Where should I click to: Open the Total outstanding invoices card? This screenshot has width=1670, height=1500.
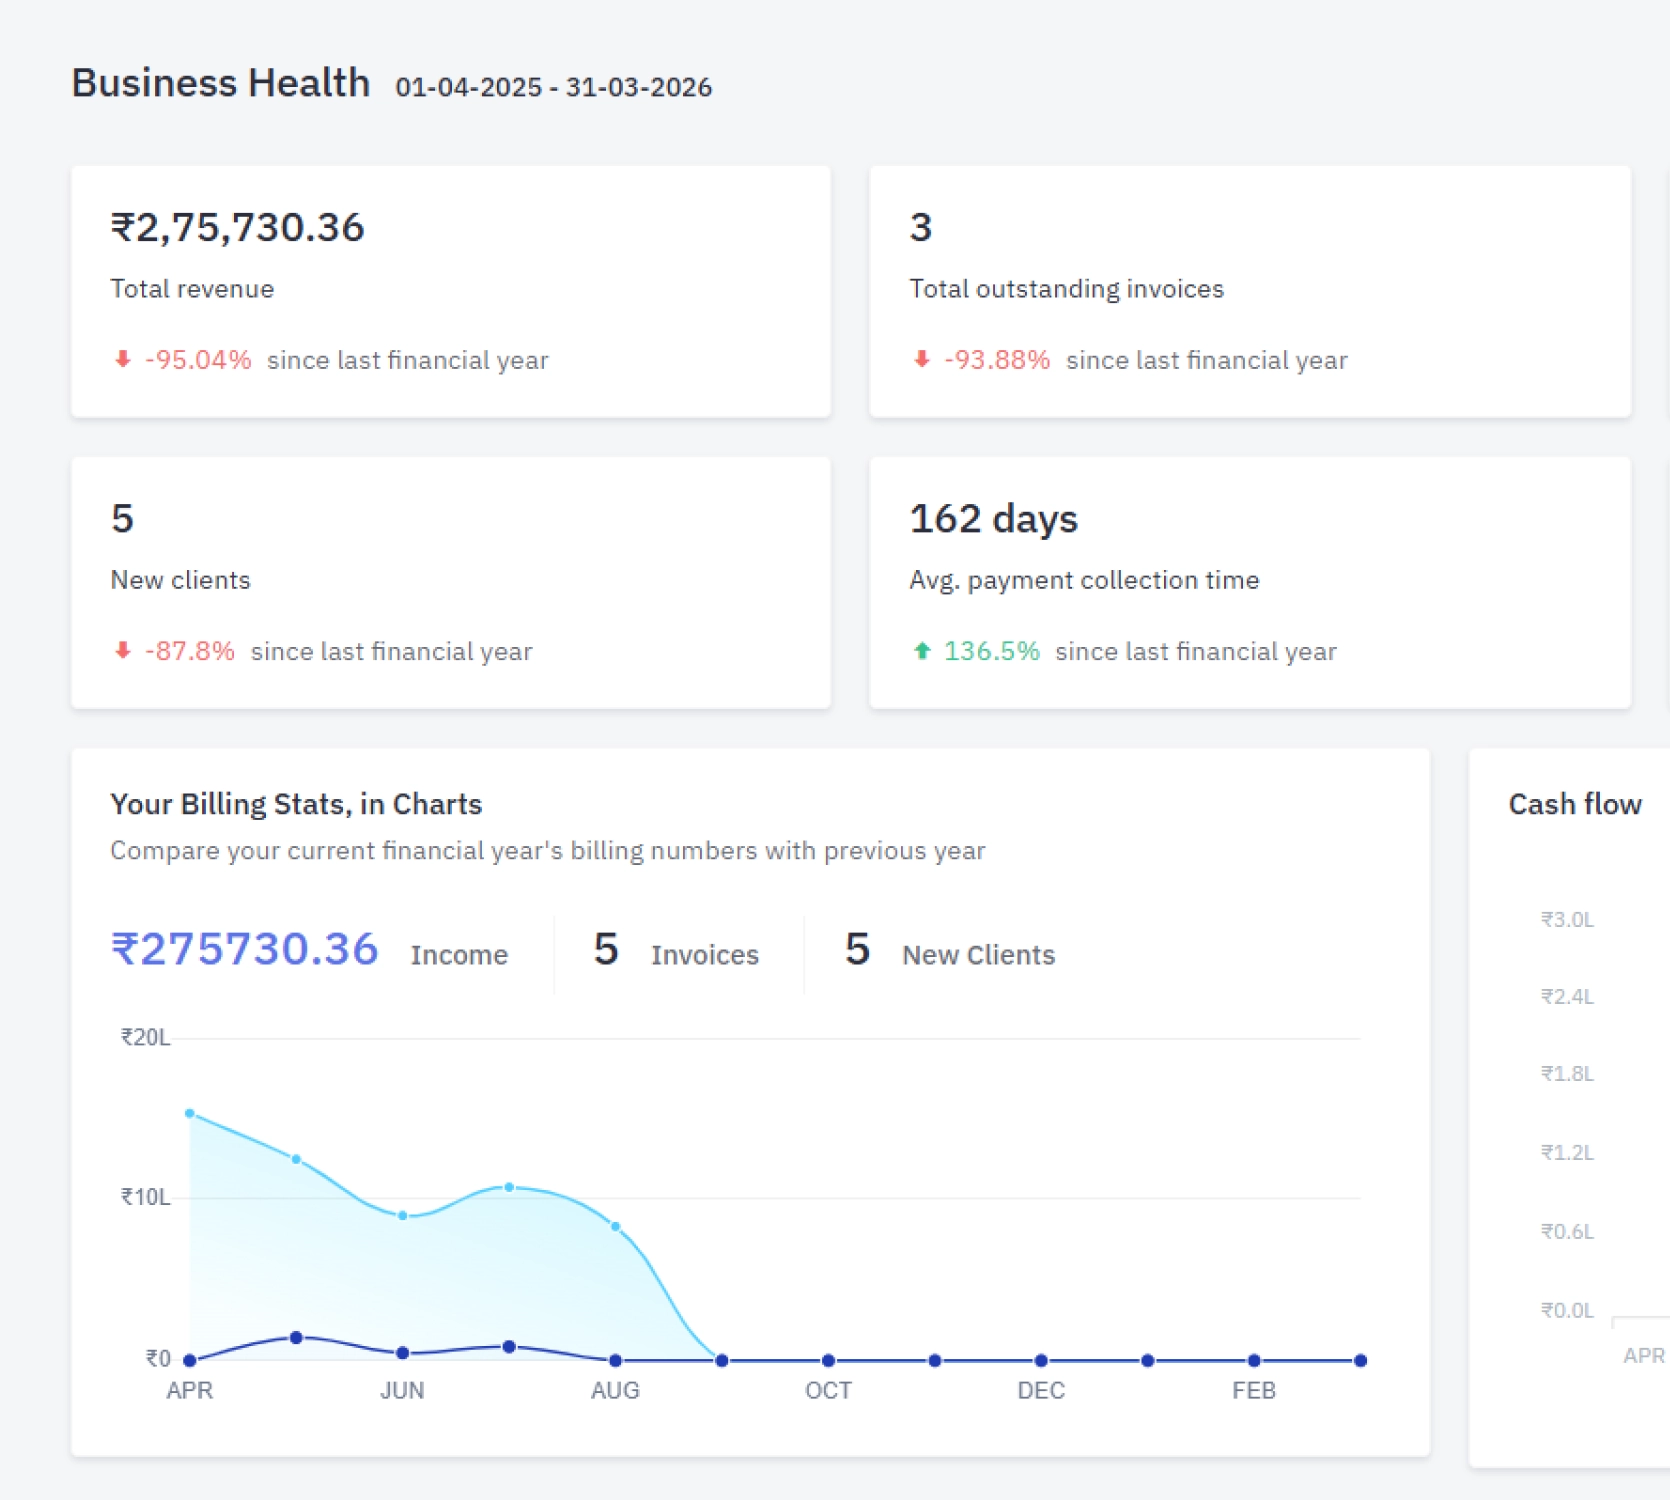point(1250,290)
